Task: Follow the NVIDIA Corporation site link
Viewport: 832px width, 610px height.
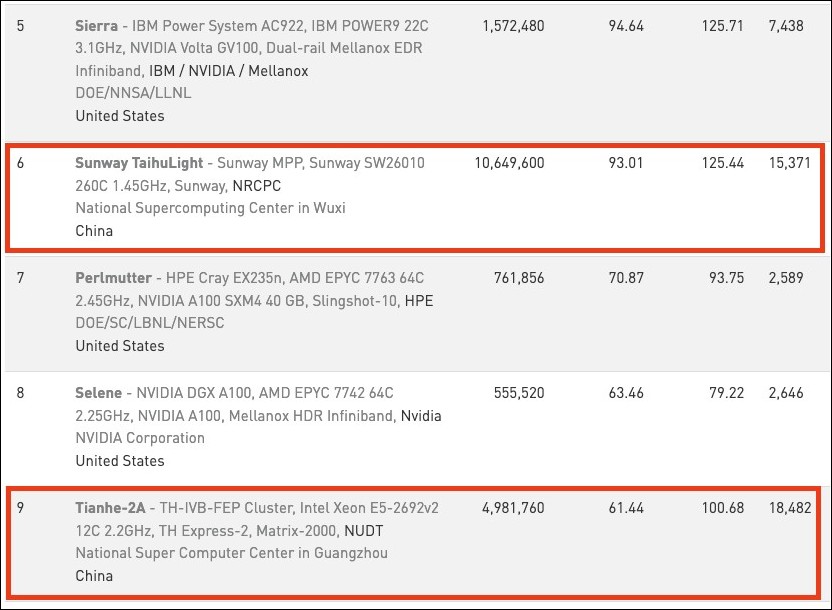Action: tap(140, 438)
